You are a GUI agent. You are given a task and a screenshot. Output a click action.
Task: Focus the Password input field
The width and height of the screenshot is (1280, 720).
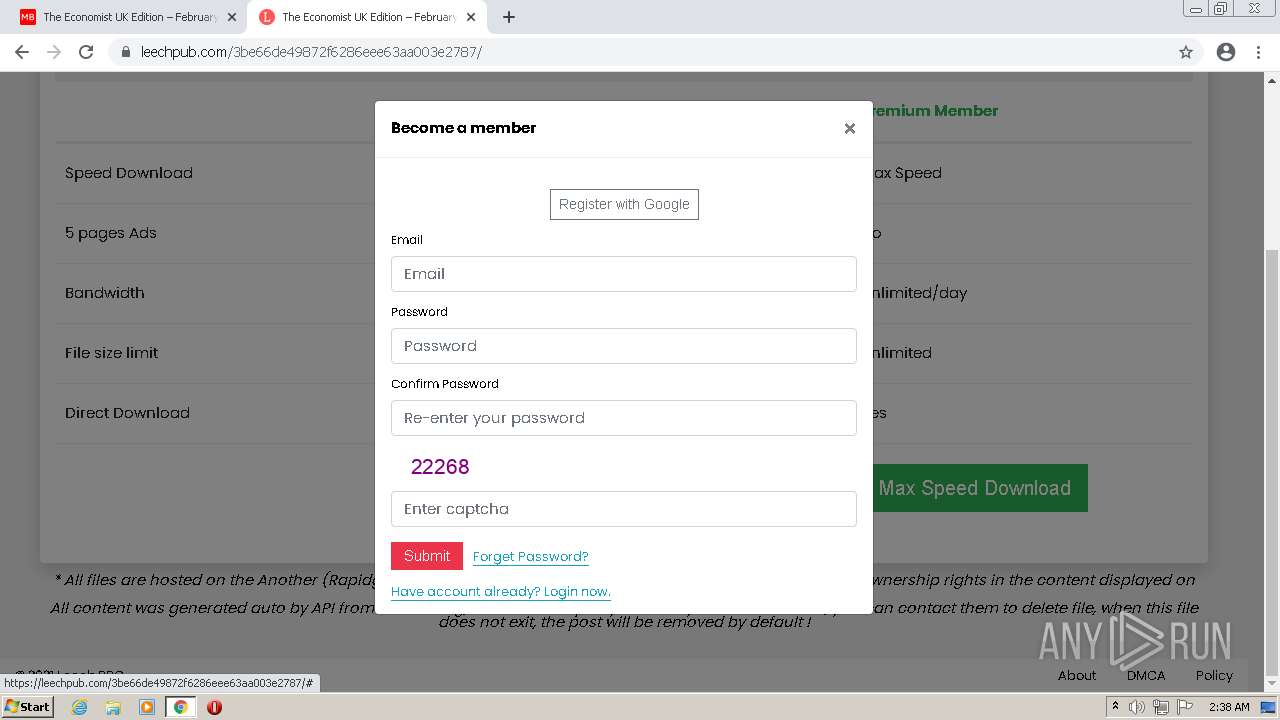pos(624,346)
